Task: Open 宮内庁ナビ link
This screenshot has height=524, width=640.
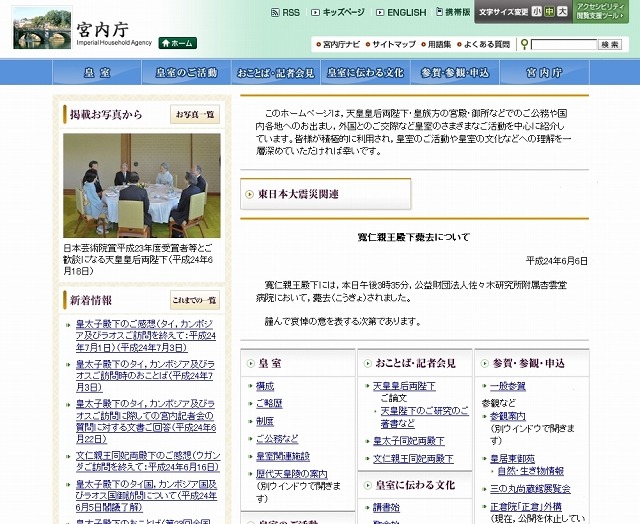Action: (x=338, y=44)
